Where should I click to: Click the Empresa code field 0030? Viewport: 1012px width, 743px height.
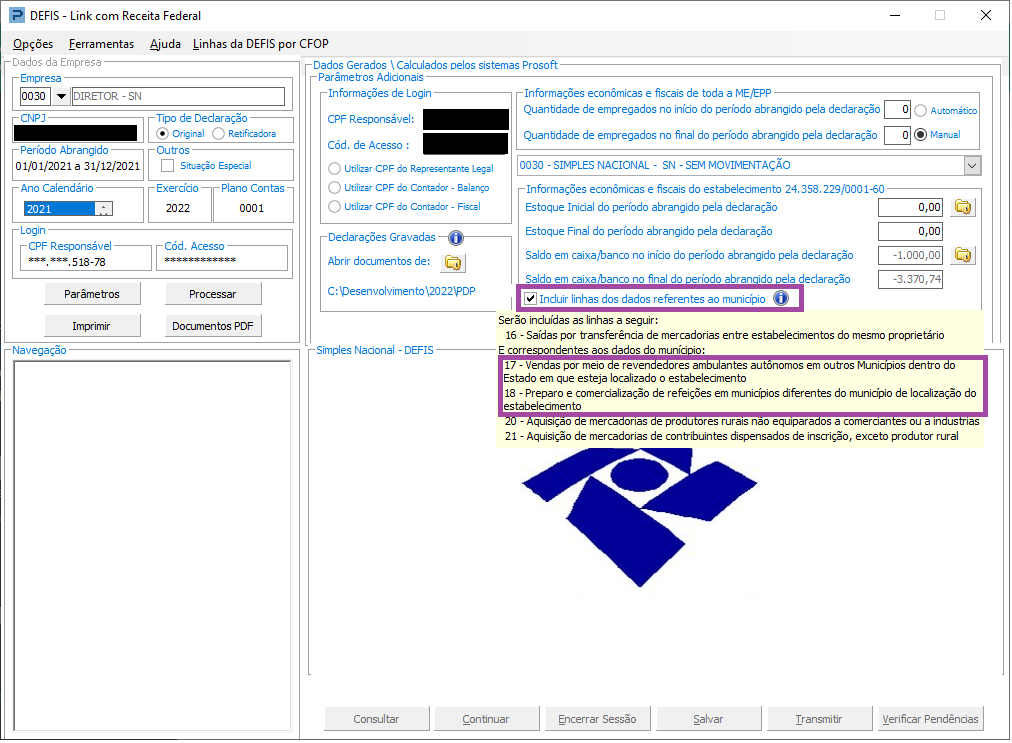pyautogui.click(x=36, y=96)
